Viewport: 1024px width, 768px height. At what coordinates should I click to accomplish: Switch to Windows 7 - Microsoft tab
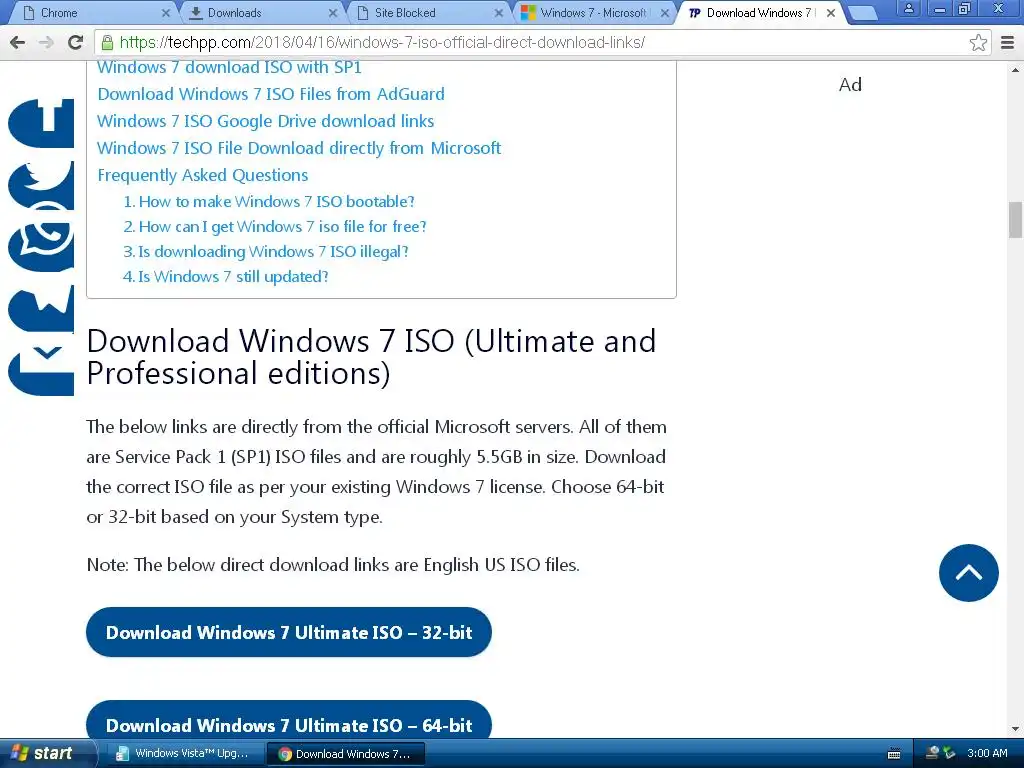click(594, 13)
